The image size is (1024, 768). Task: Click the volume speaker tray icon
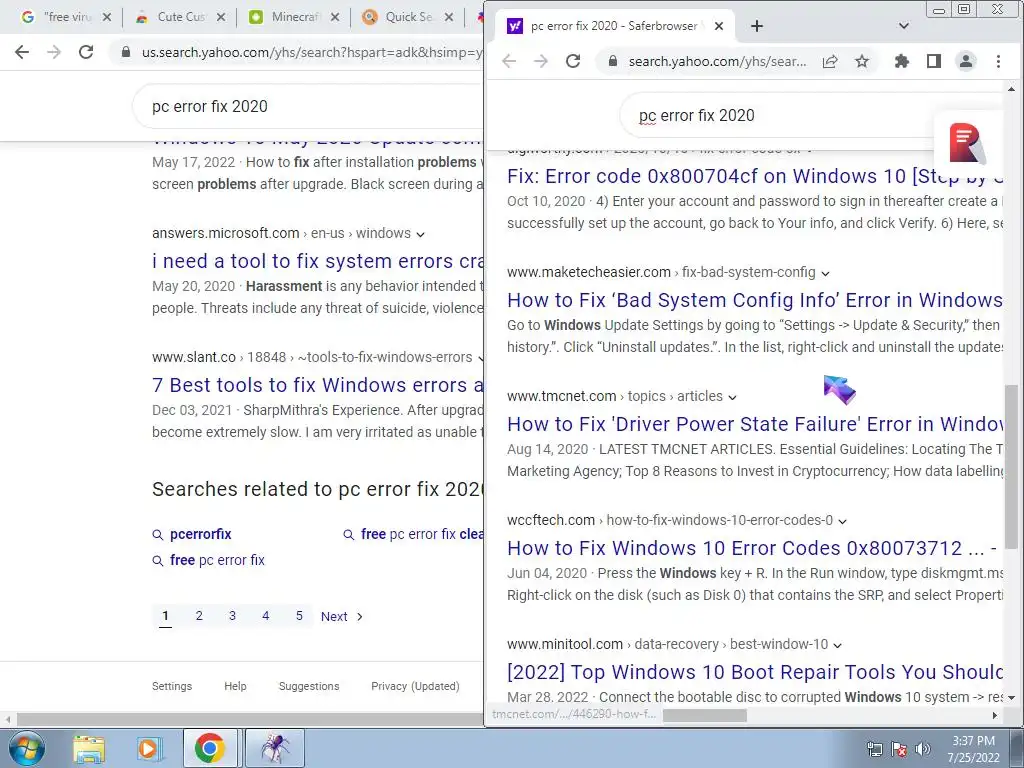pyautogui.click(x=923, y=749)
